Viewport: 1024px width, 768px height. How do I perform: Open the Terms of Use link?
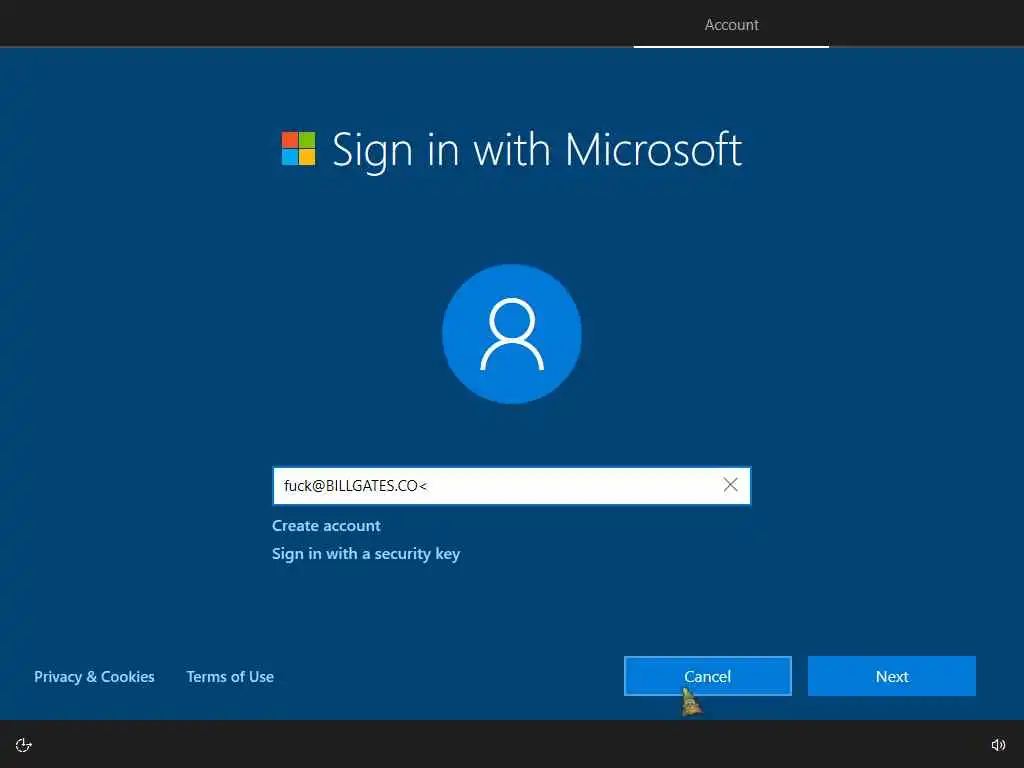(230, 677)
